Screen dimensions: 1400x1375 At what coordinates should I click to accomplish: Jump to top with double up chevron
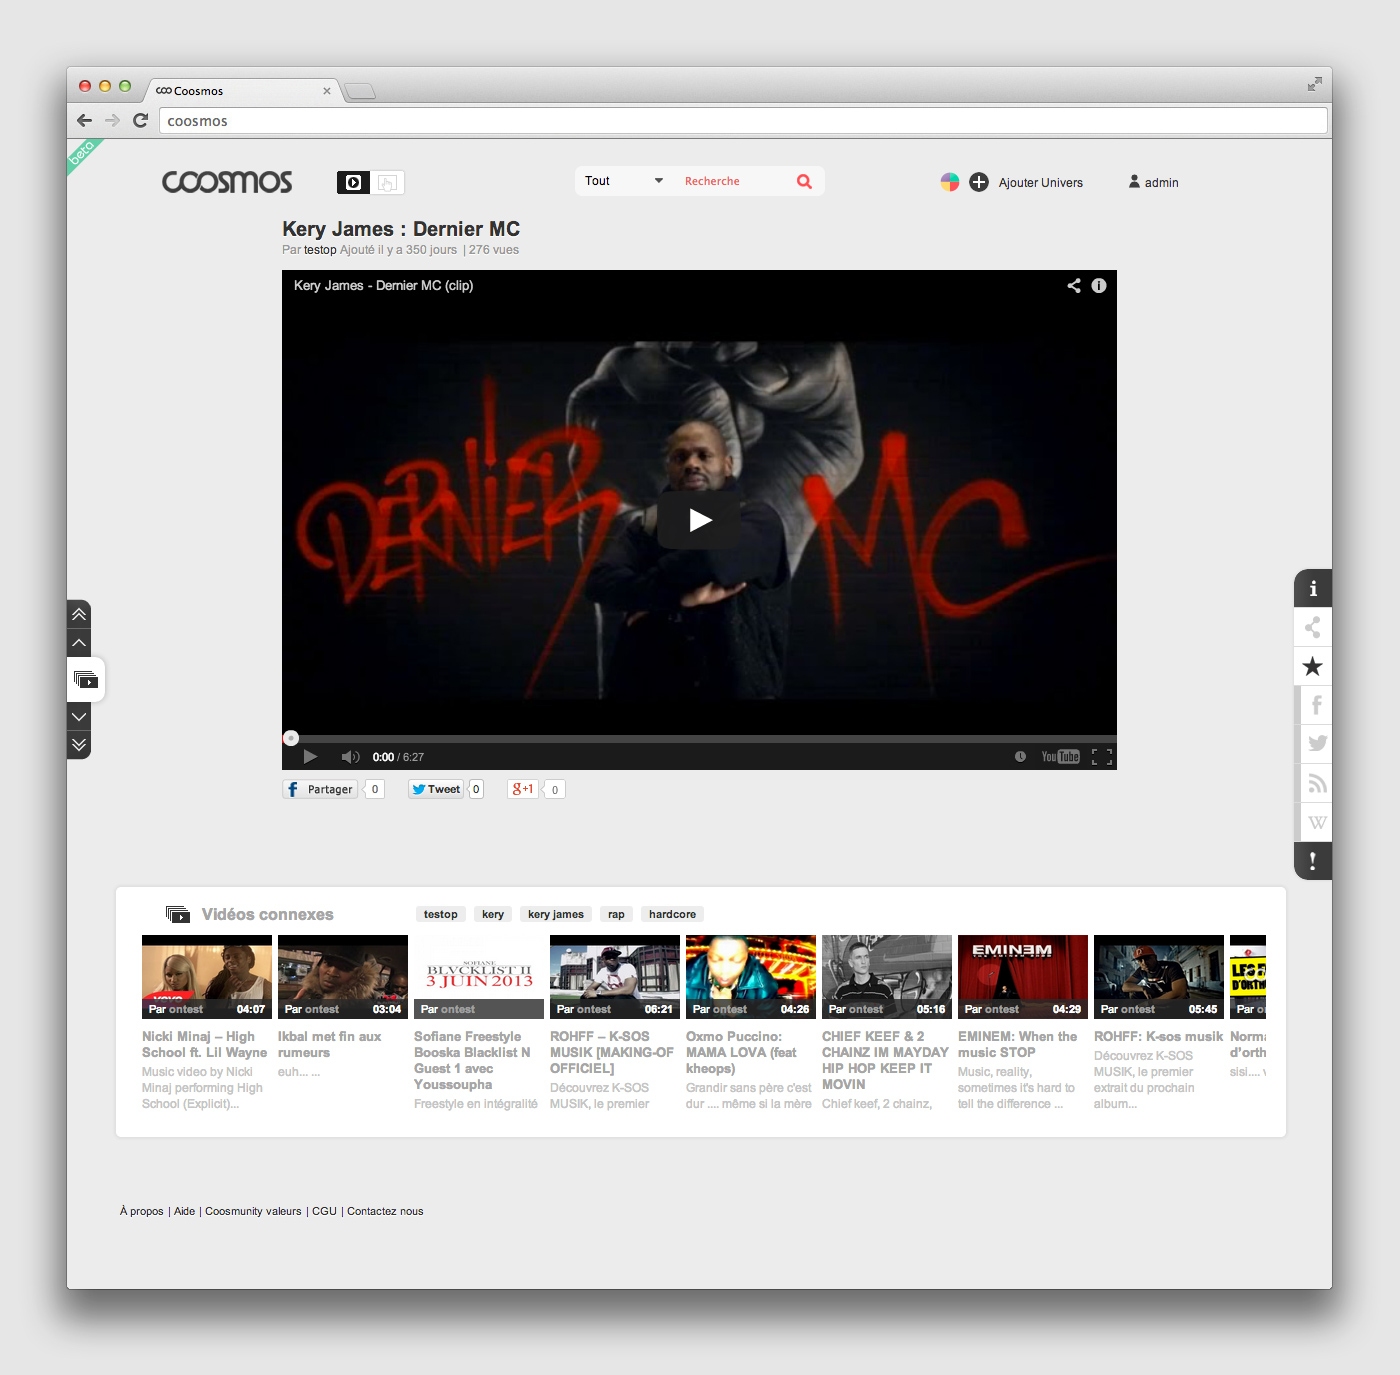(79, 614)
